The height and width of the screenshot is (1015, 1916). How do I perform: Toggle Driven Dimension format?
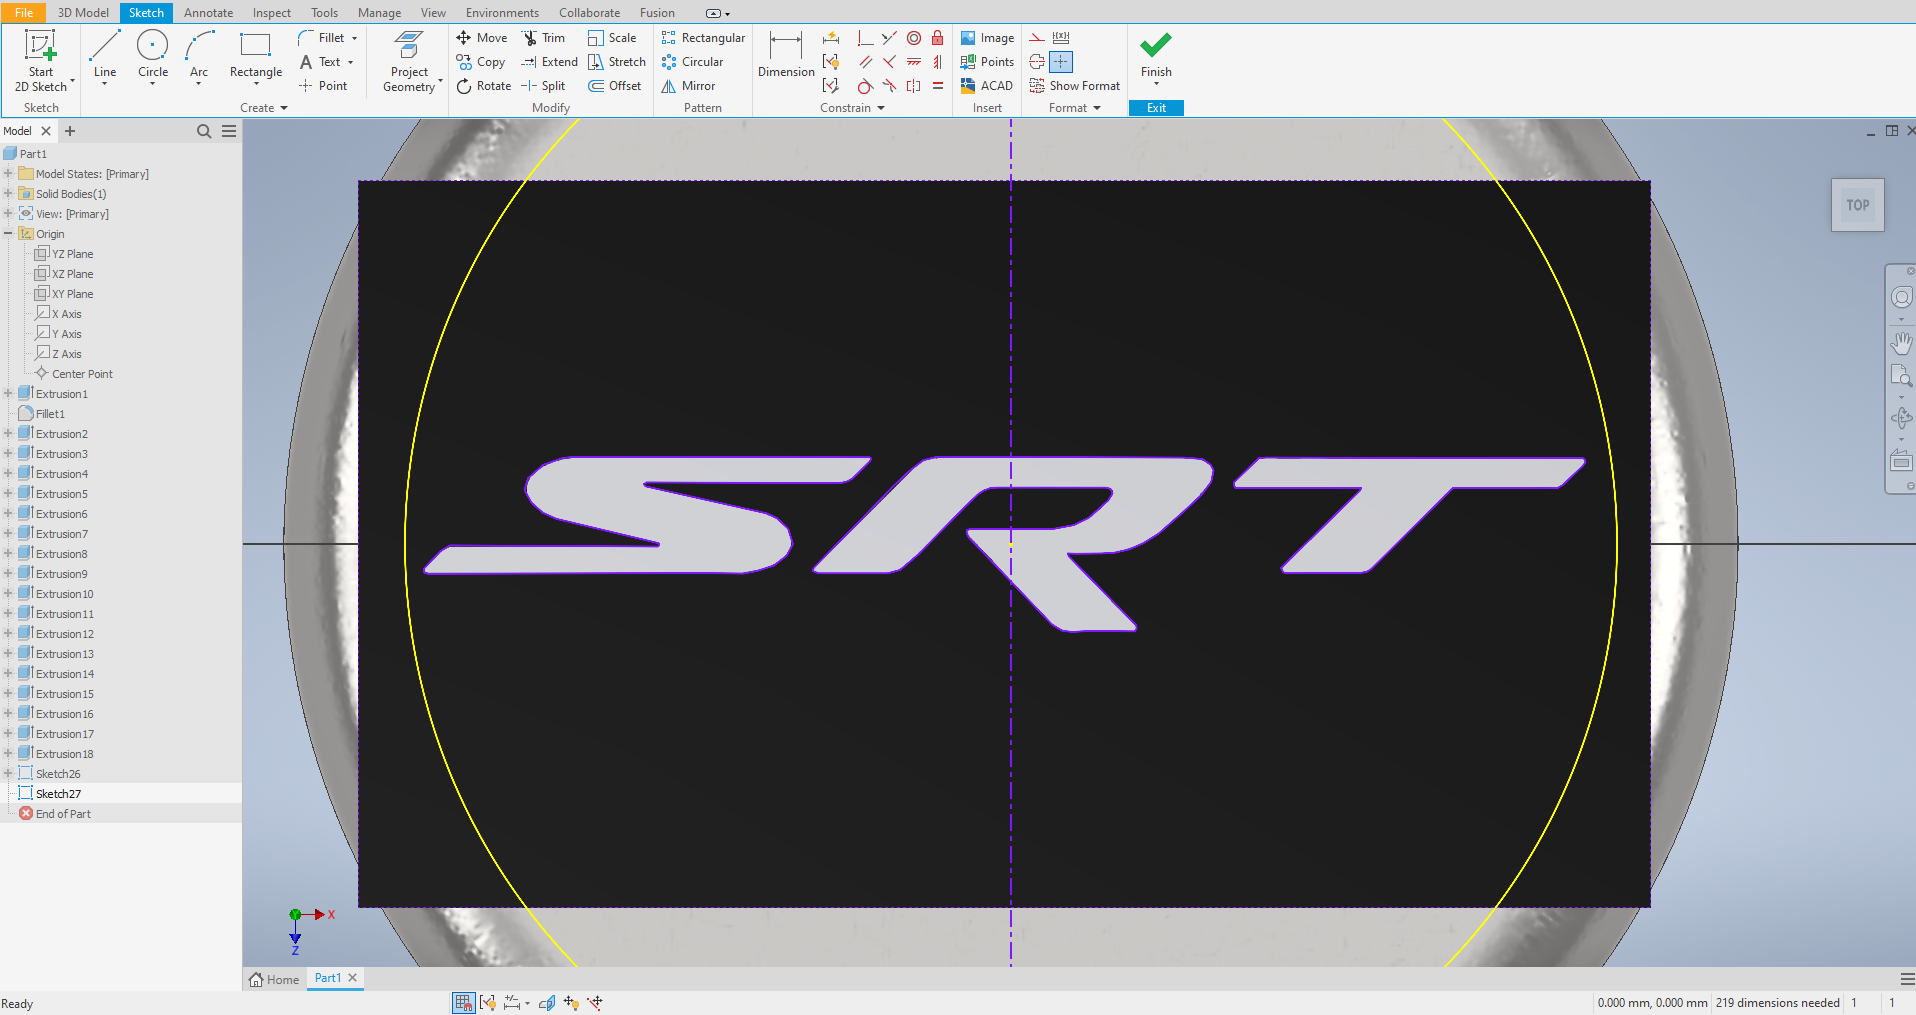tap(1061, 38)
